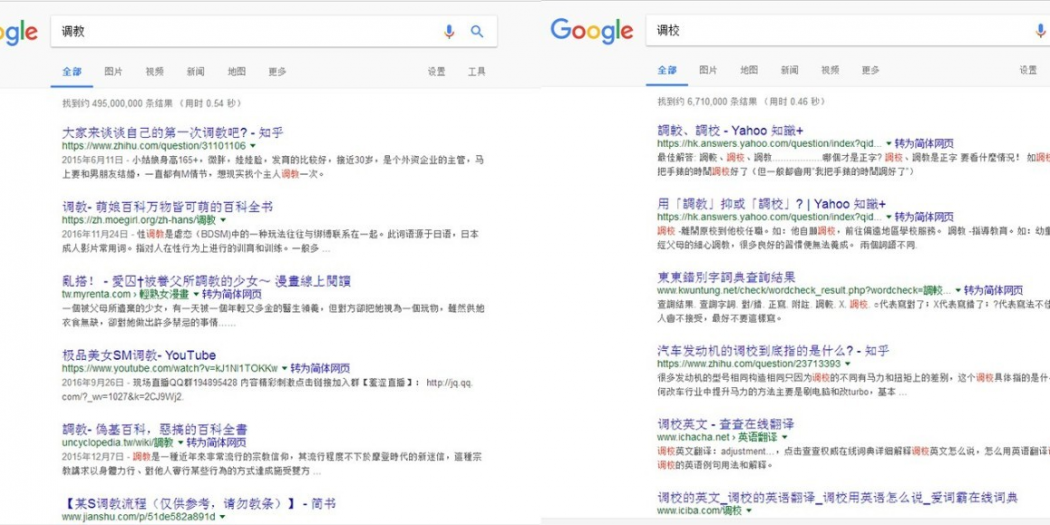Click the voice search microphone in 调教 window
Screen dimensions: 1050x525
coord(449,31)
